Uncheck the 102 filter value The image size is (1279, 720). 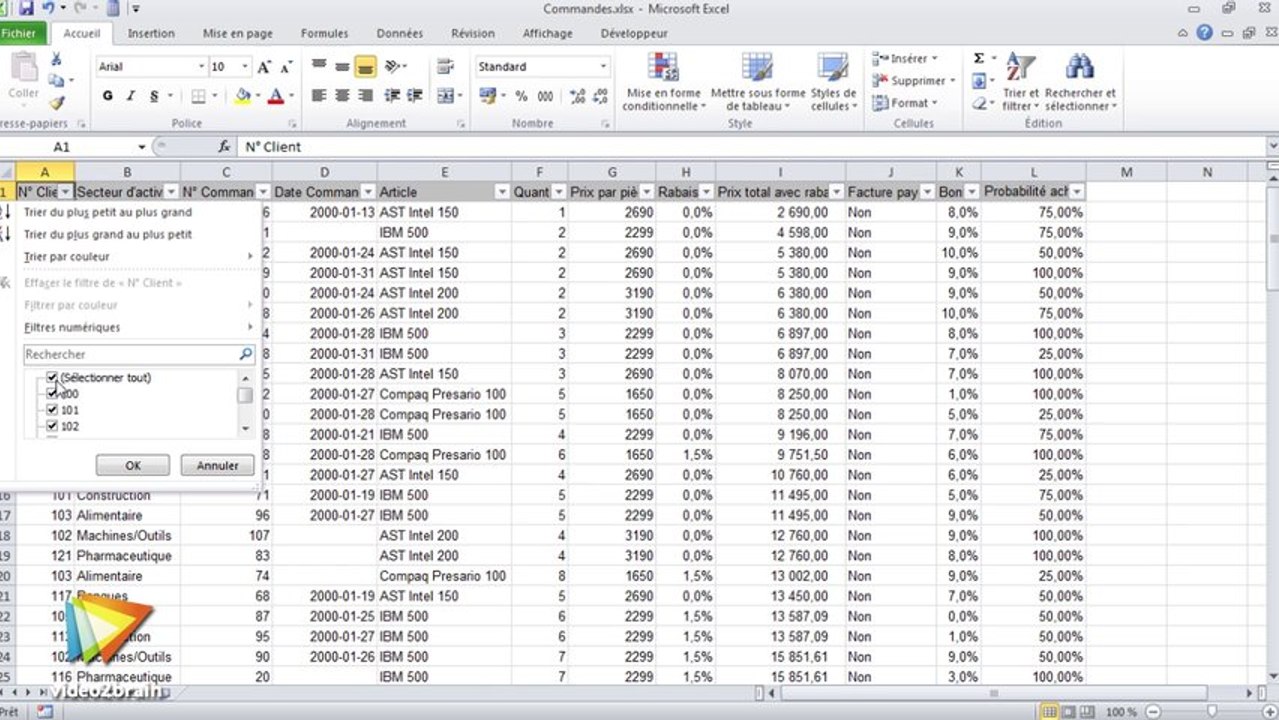click(x=52, y=426)
